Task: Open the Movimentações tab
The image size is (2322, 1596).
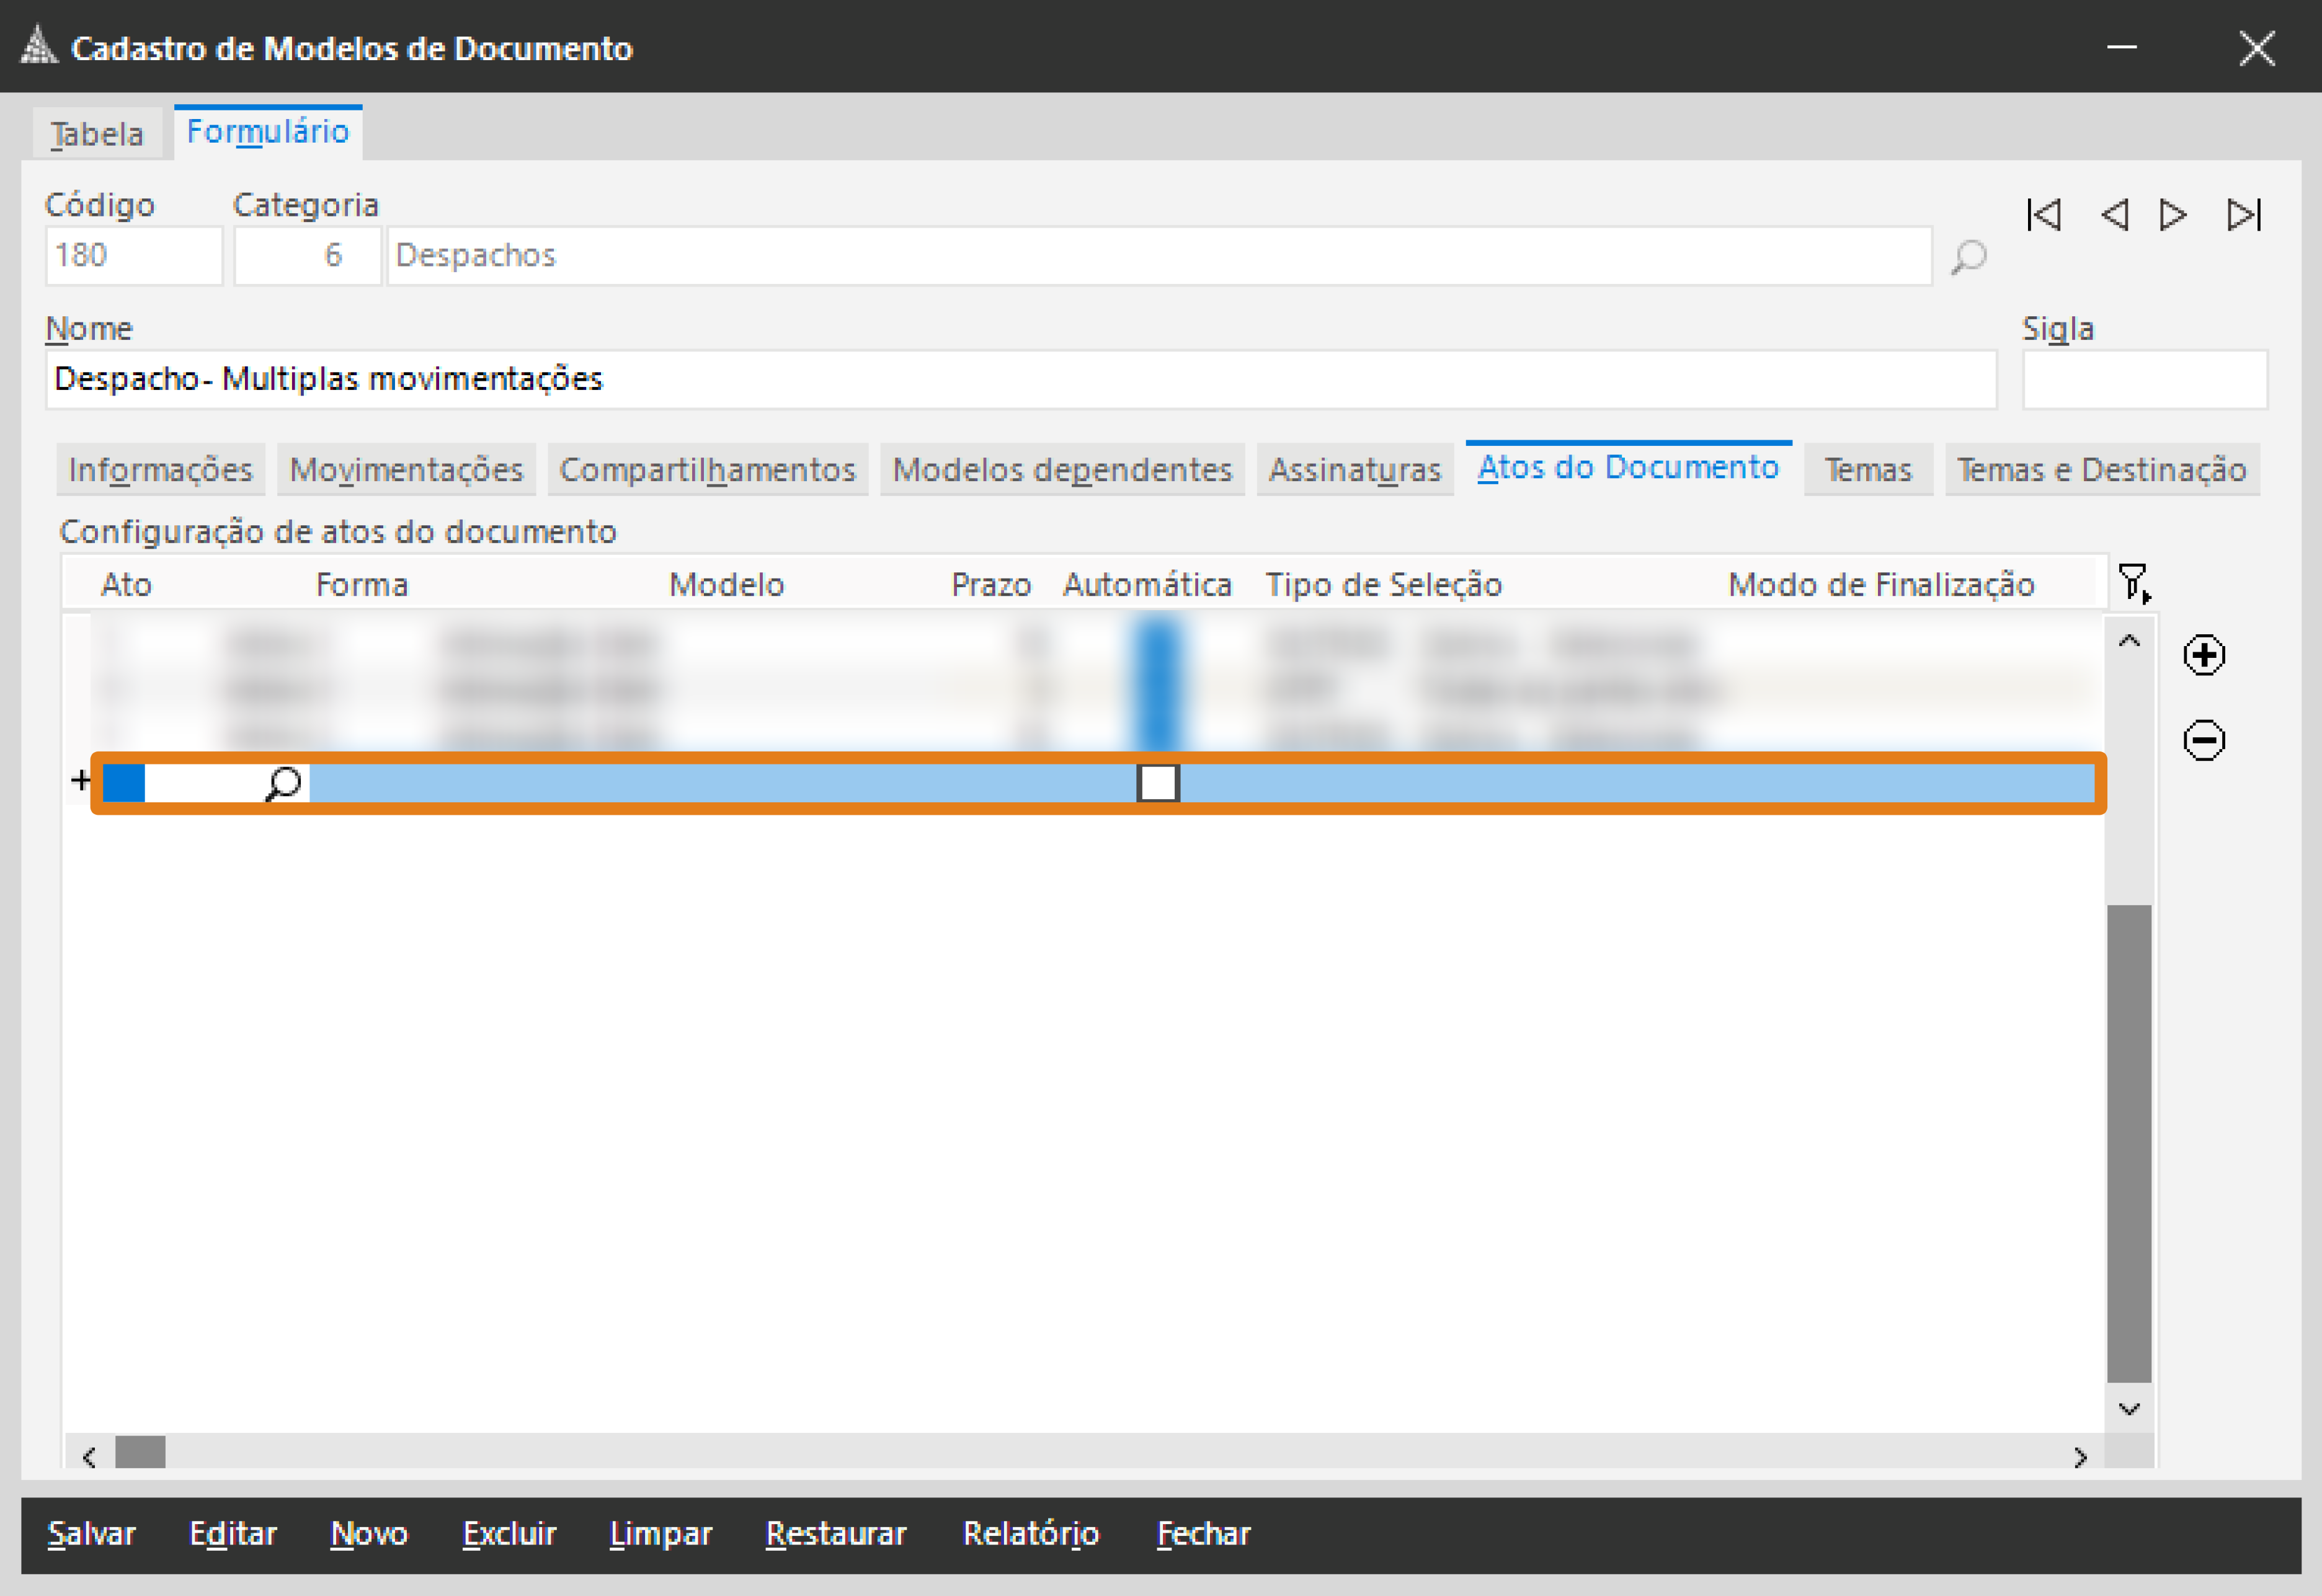Action: 406,470
